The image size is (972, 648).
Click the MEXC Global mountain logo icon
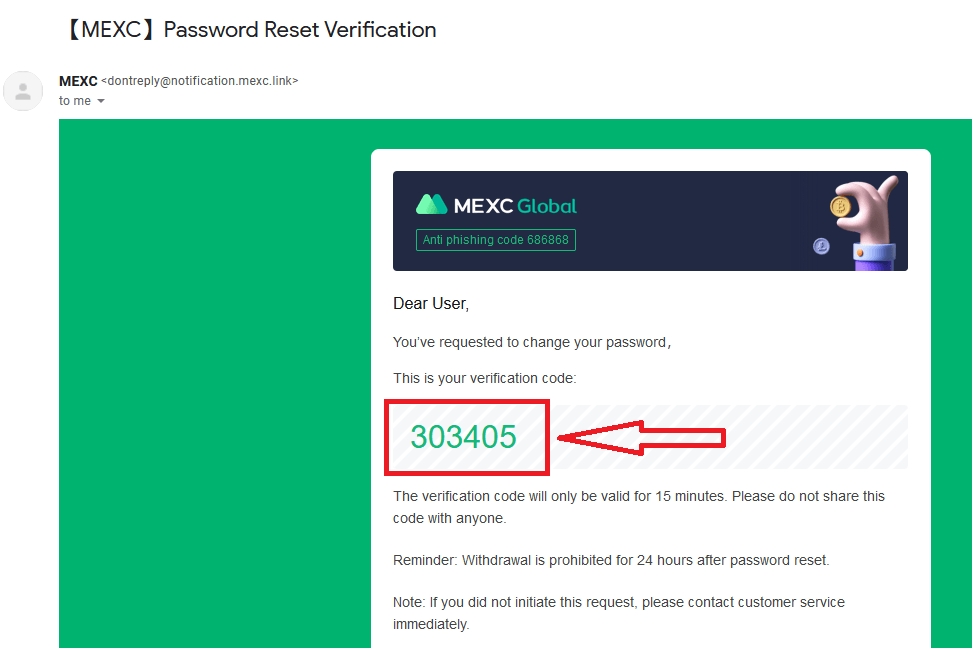[x=431, y=205]
